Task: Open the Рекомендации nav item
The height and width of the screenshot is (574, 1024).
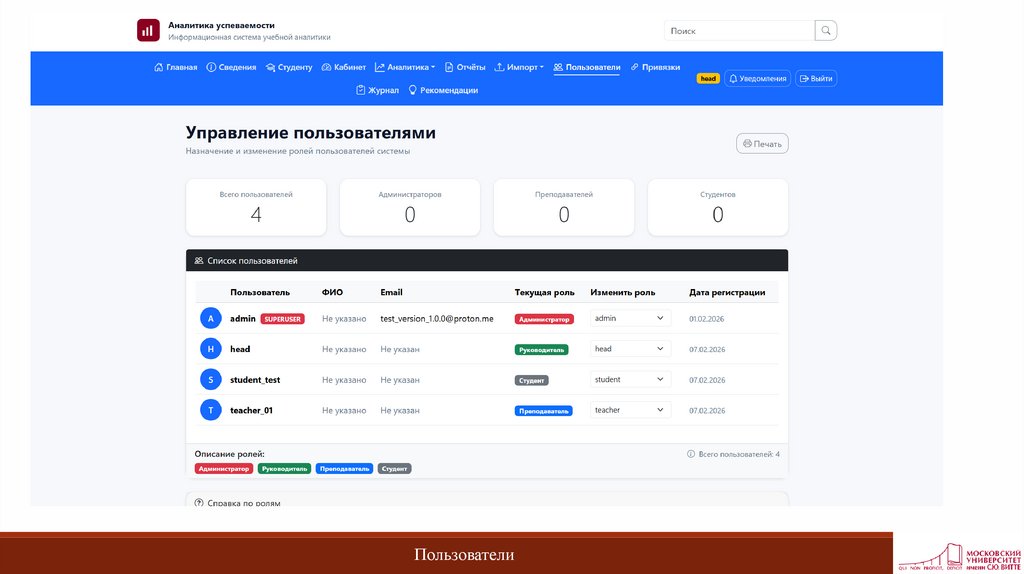Action: (x=443, y=90)
